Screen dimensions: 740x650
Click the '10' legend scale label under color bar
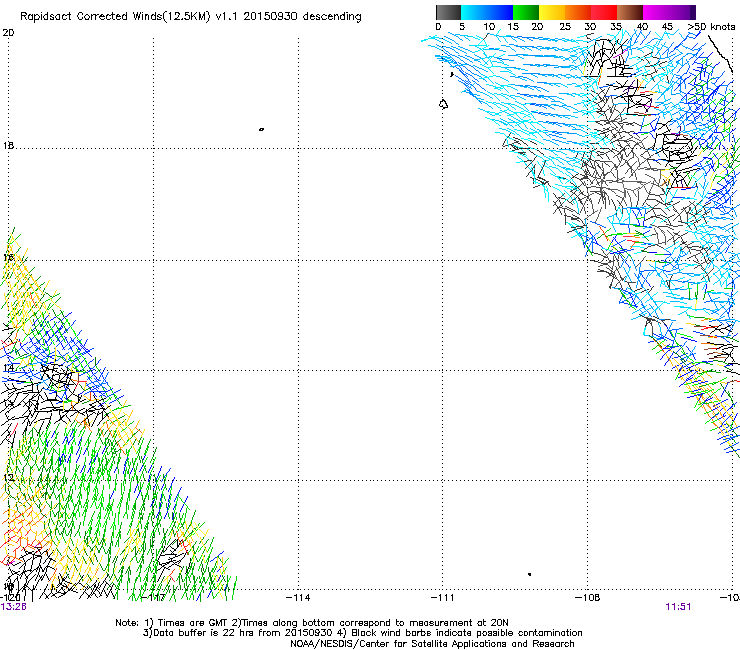(x=489, y=27)
